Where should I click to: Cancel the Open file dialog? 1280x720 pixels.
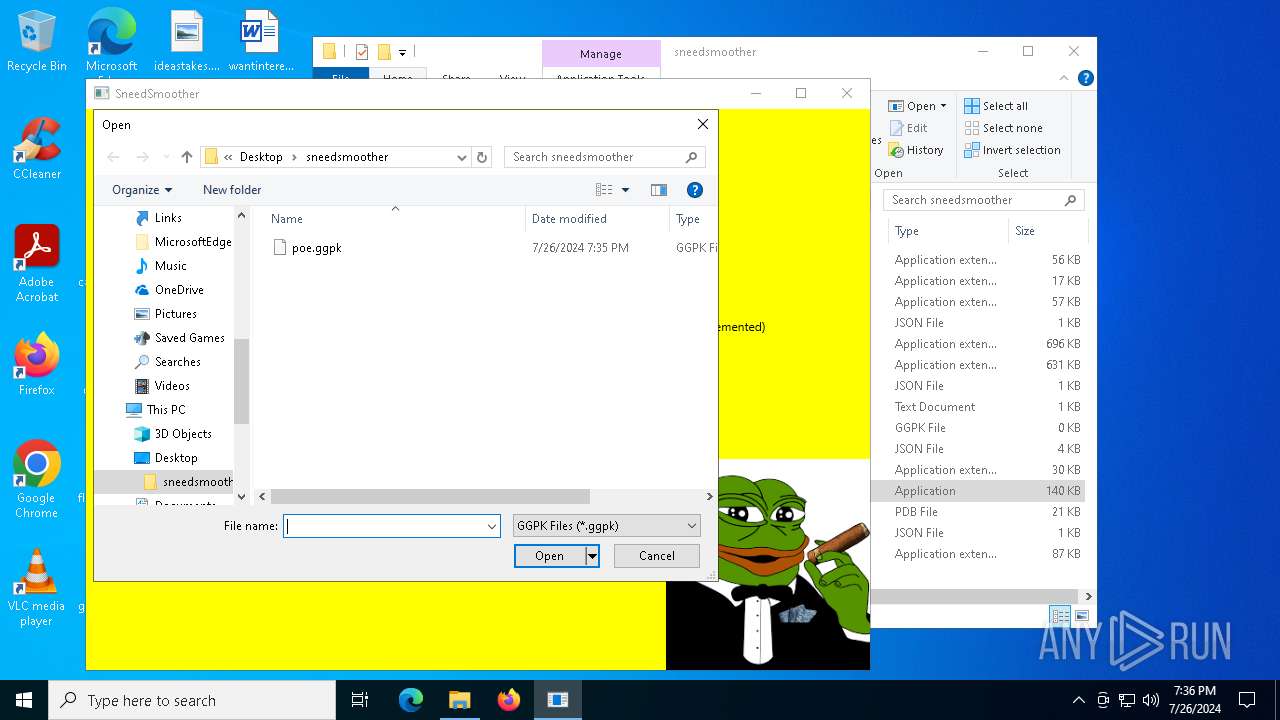coord(657,556)
